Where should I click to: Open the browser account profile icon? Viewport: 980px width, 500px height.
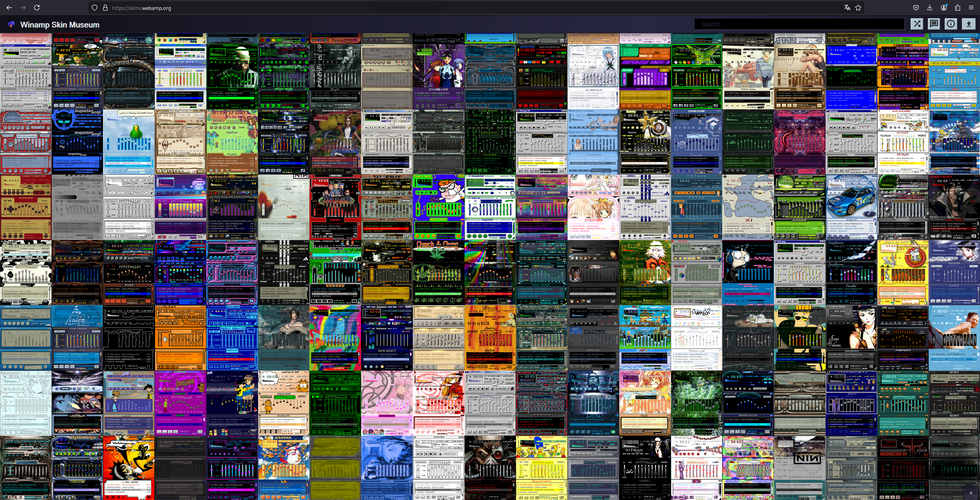coord(944,8)
